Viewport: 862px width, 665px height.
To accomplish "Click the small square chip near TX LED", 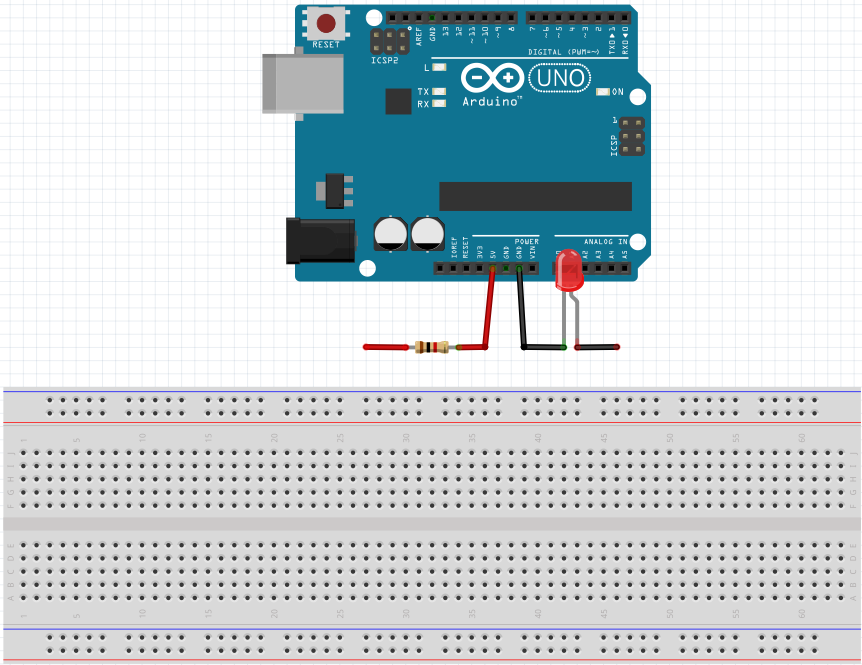I will click(x=399, y=101).
